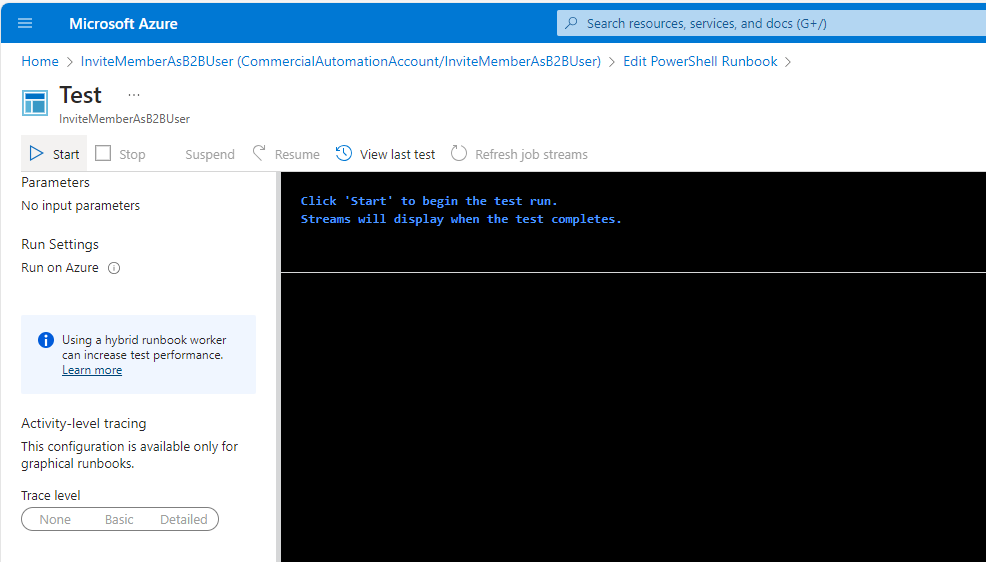Go to Home breadcrumb

40,62
